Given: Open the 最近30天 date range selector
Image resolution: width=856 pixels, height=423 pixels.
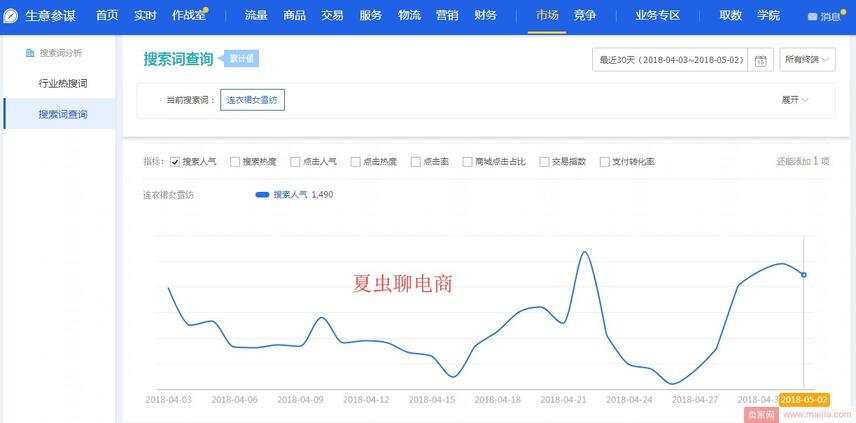Looking at the screenshot, I should click(670, 60).
